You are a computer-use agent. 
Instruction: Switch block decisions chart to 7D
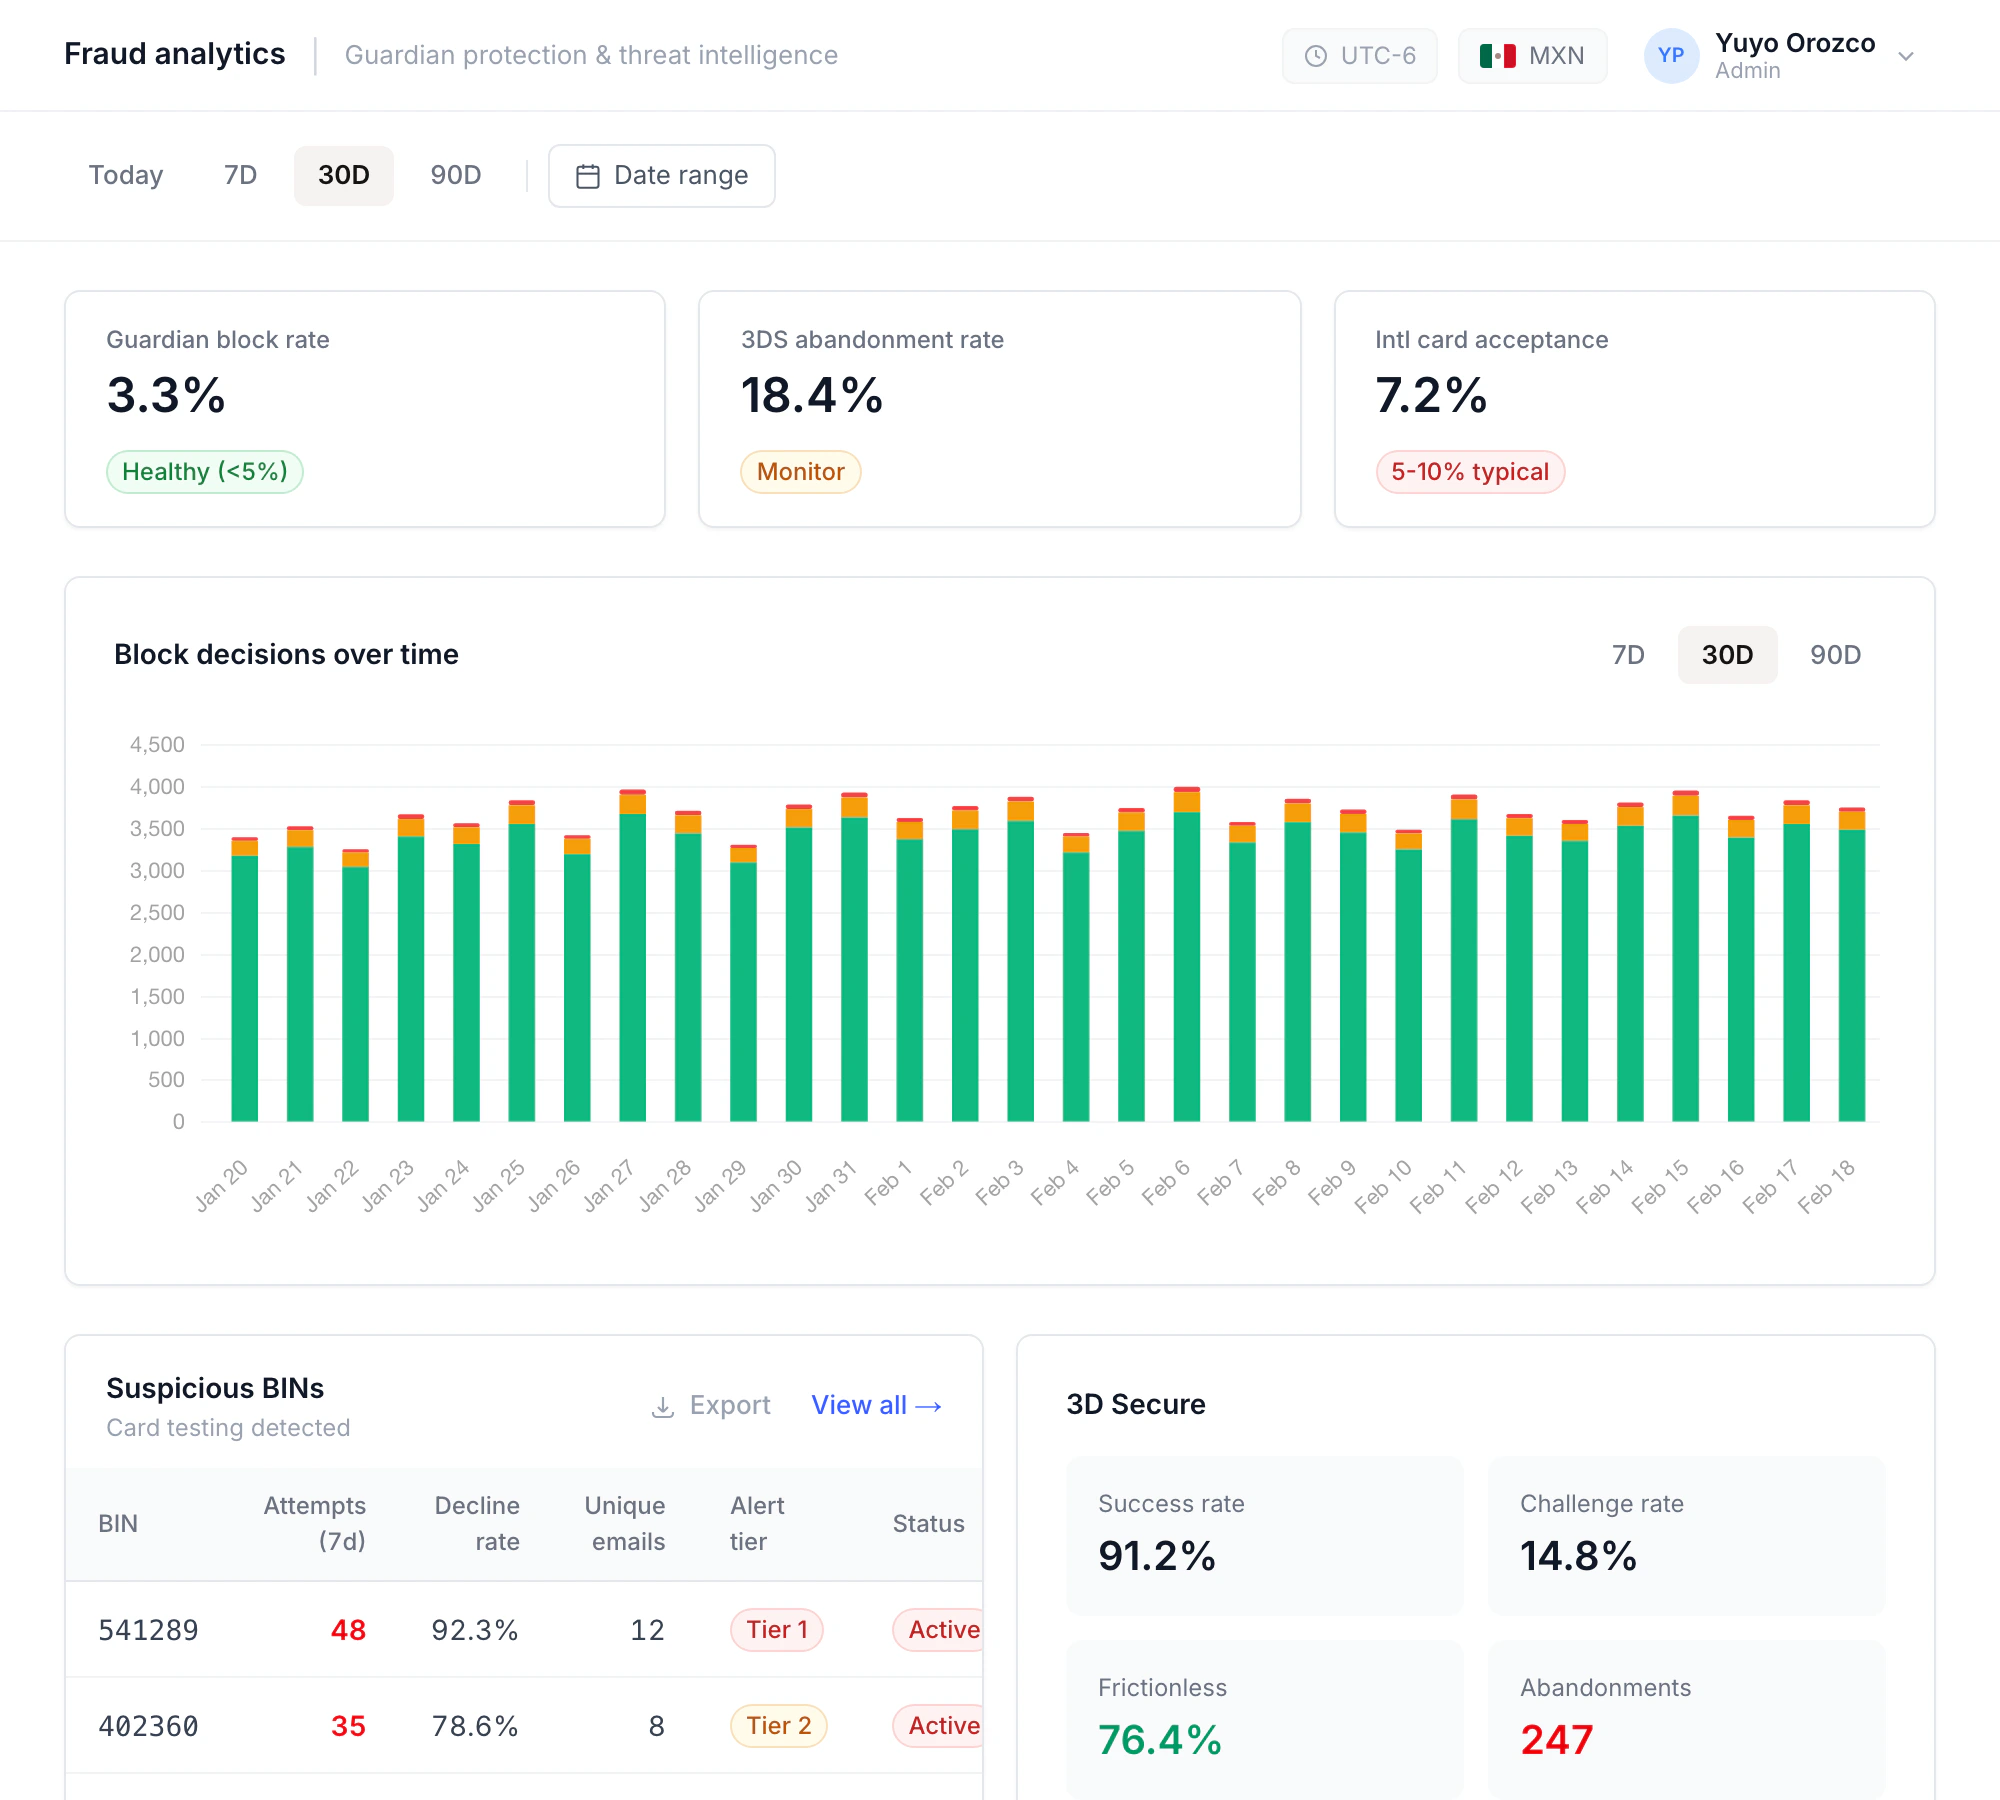(1628, 655)
